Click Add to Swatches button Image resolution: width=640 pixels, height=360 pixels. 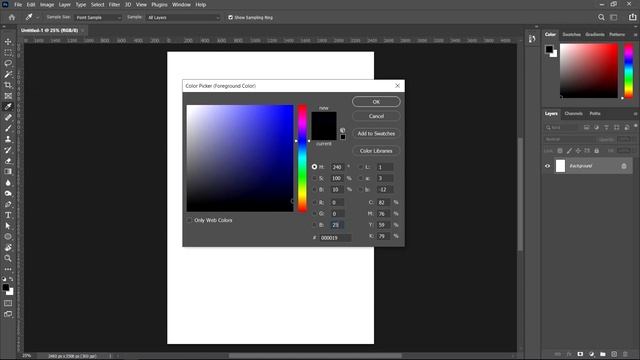[376, 133]
